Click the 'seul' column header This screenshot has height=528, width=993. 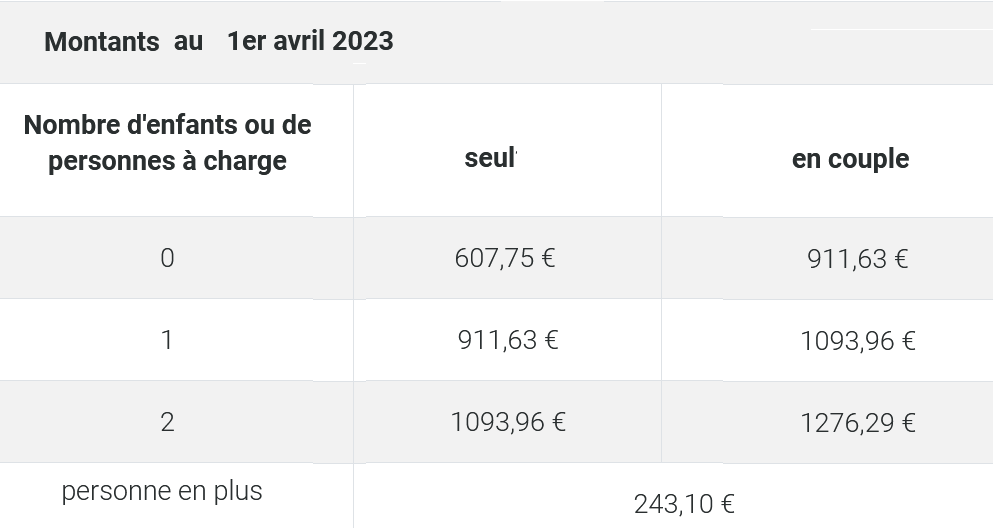click(x=491, y=158)
